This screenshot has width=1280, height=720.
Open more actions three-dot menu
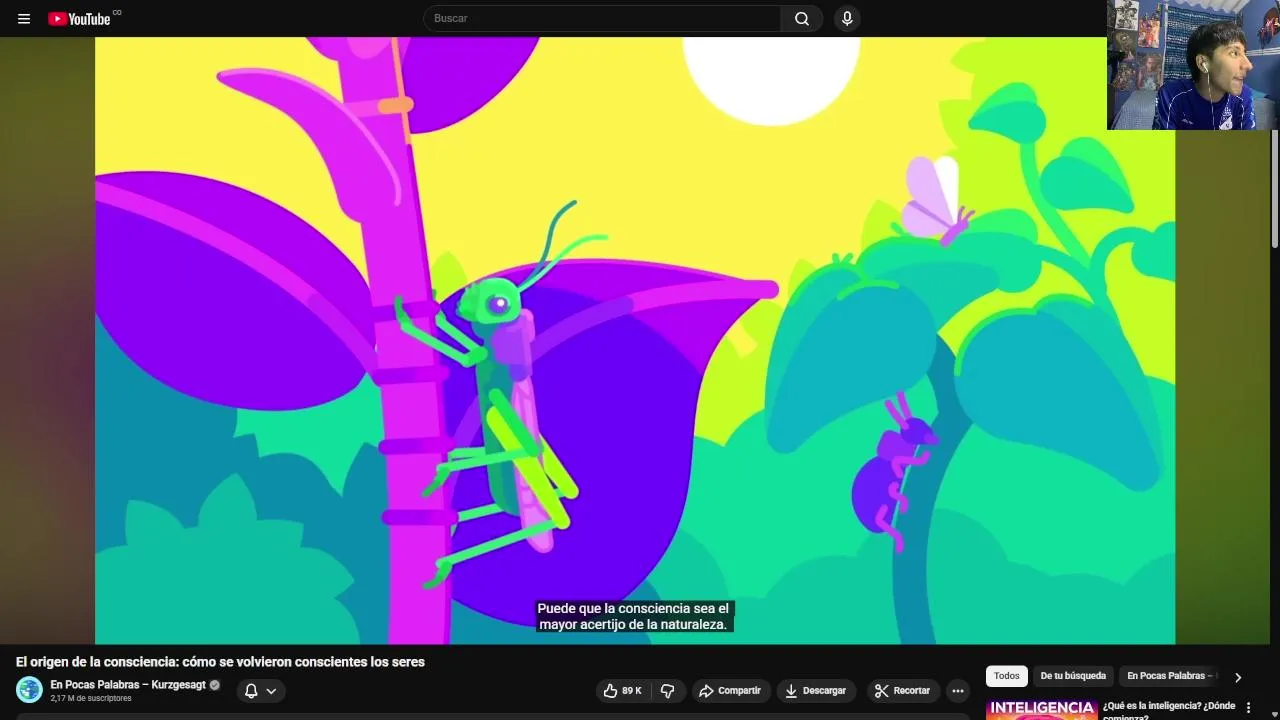tap(958, 691)
